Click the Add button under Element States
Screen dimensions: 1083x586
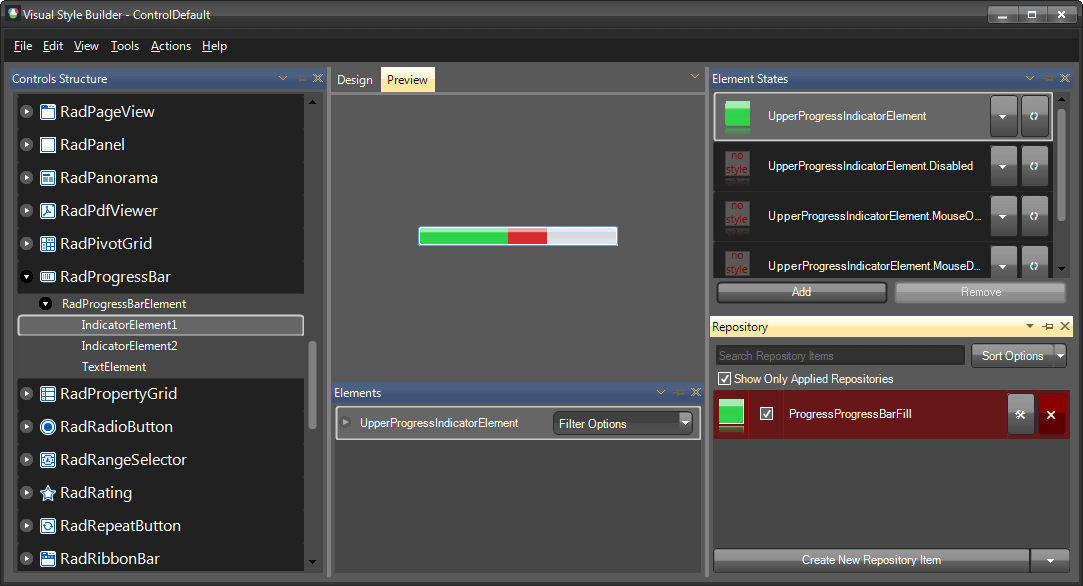(801, 292)
